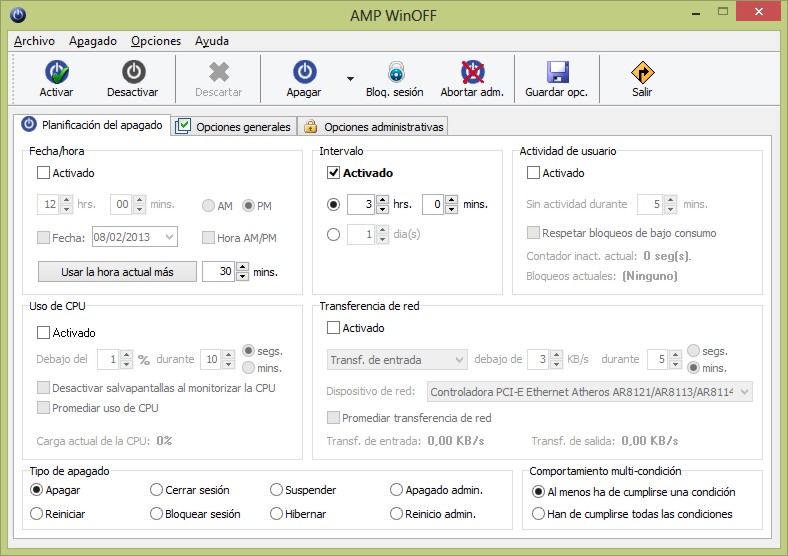788x556 pixels.
Task: Click the Abortar adm. toolbar icon
Action: (x=472, y=72)
